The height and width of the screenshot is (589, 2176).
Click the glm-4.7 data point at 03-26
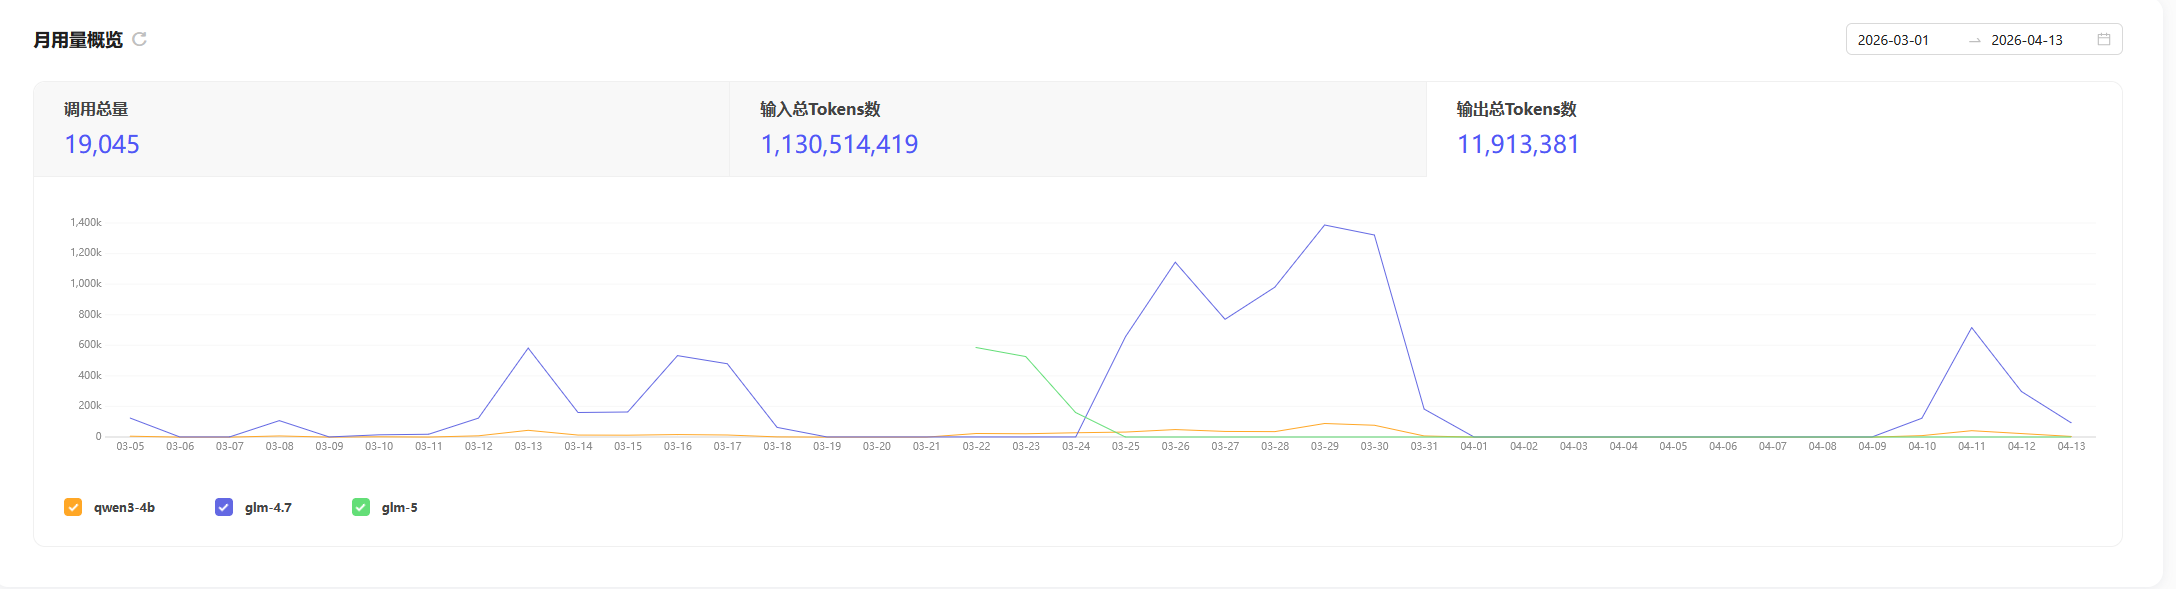tap(1175, 262)
